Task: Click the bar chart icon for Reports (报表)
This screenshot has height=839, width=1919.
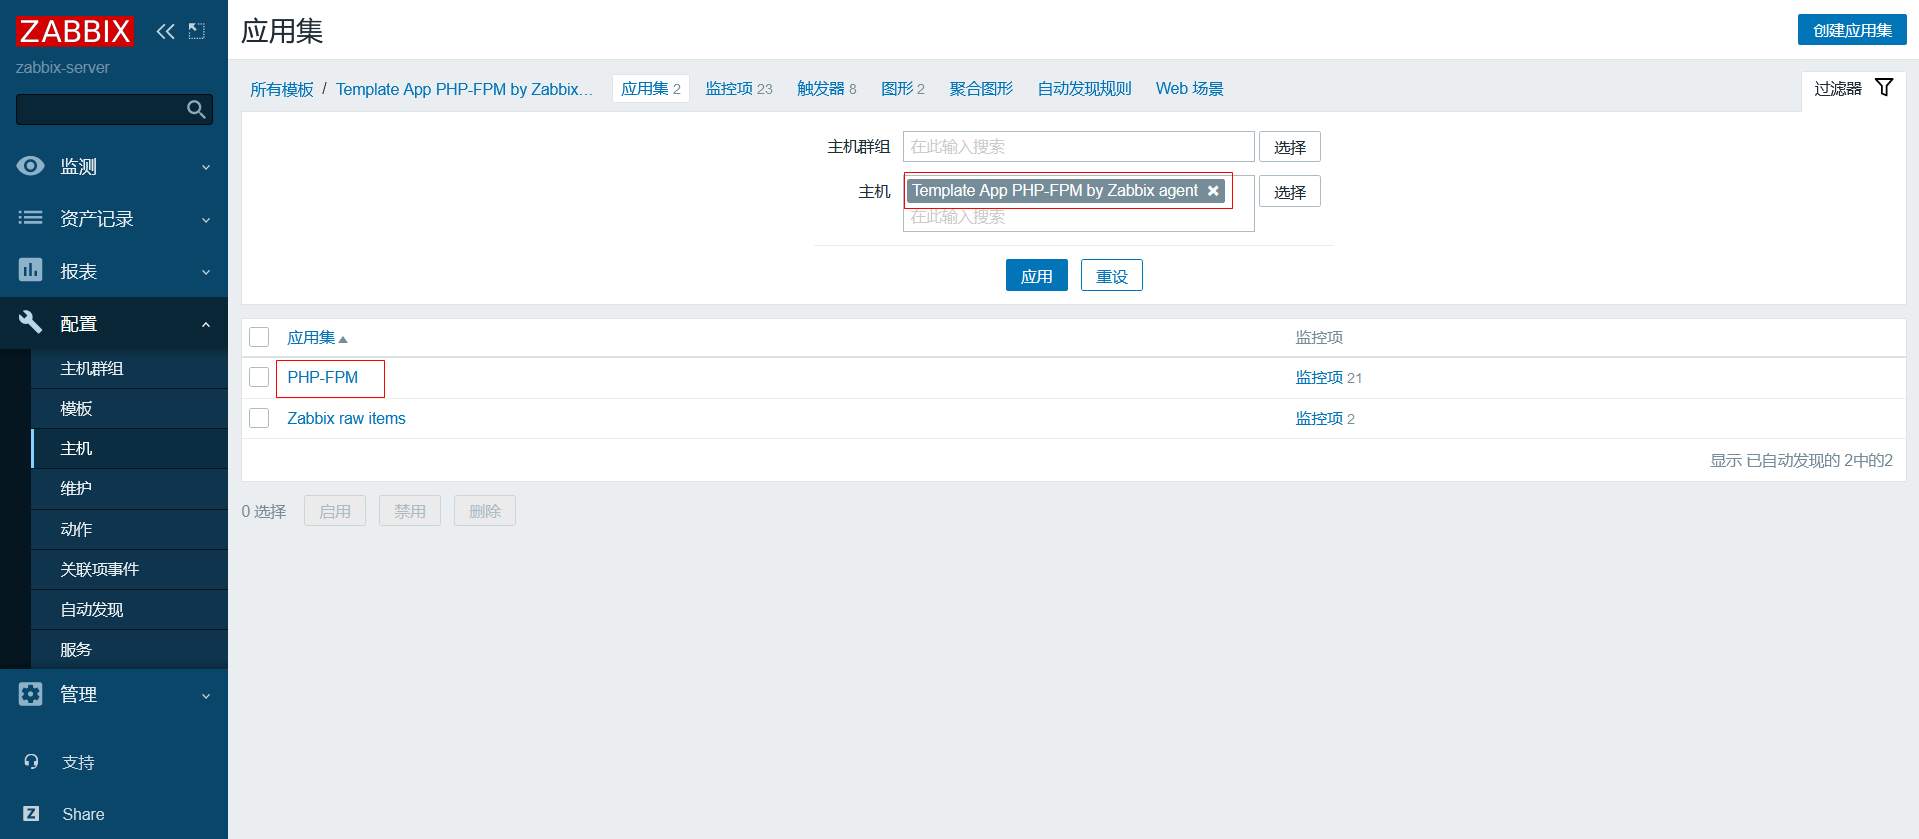Action: [x=31, y=270]
